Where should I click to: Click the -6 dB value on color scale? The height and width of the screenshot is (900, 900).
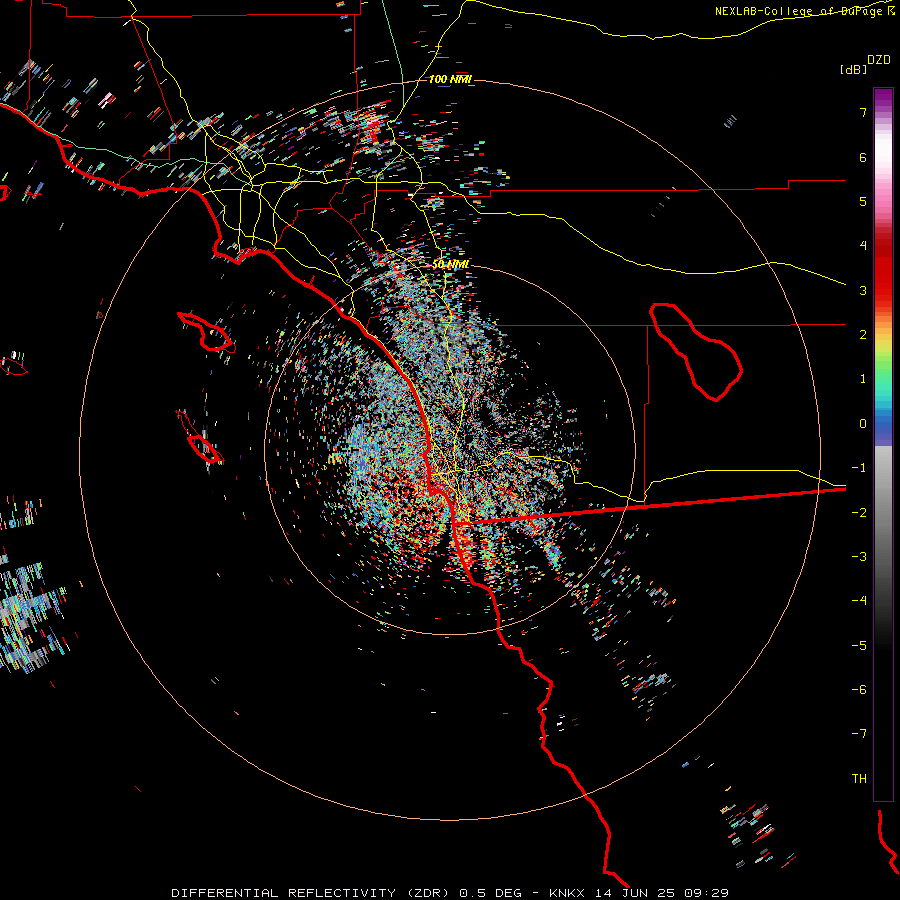[x=859, y=690]
